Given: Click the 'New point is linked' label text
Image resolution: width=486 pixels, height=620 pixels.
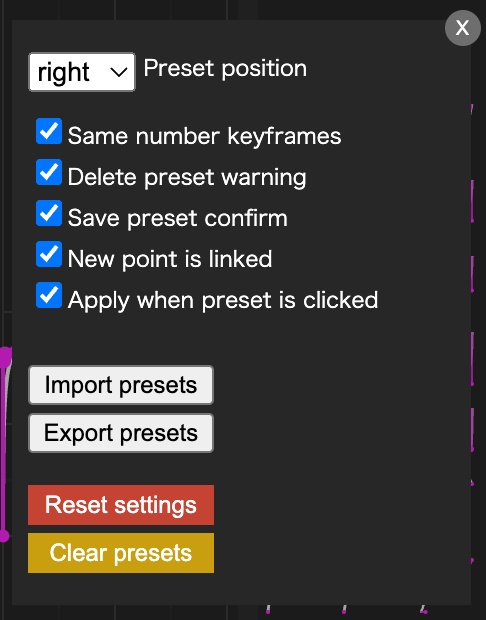Looking at the screenshot, I should (170, 259).
